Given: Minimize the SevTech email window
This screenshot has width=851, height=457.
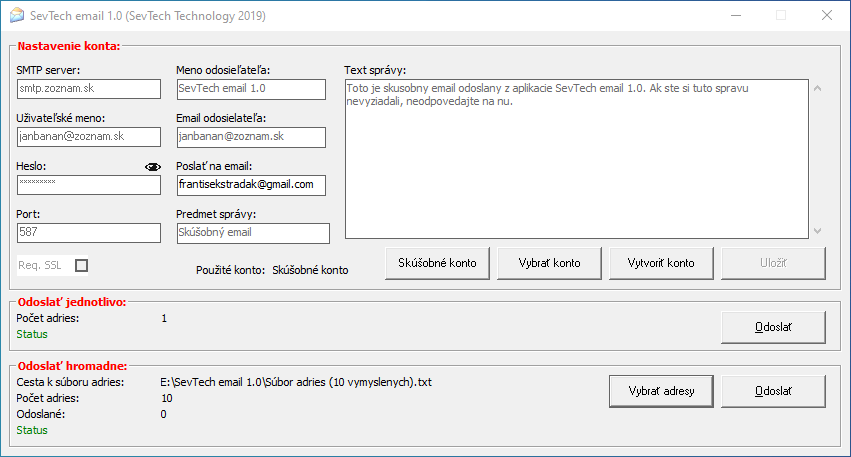Looking at the screenshot, I should [x=736, y=15].
